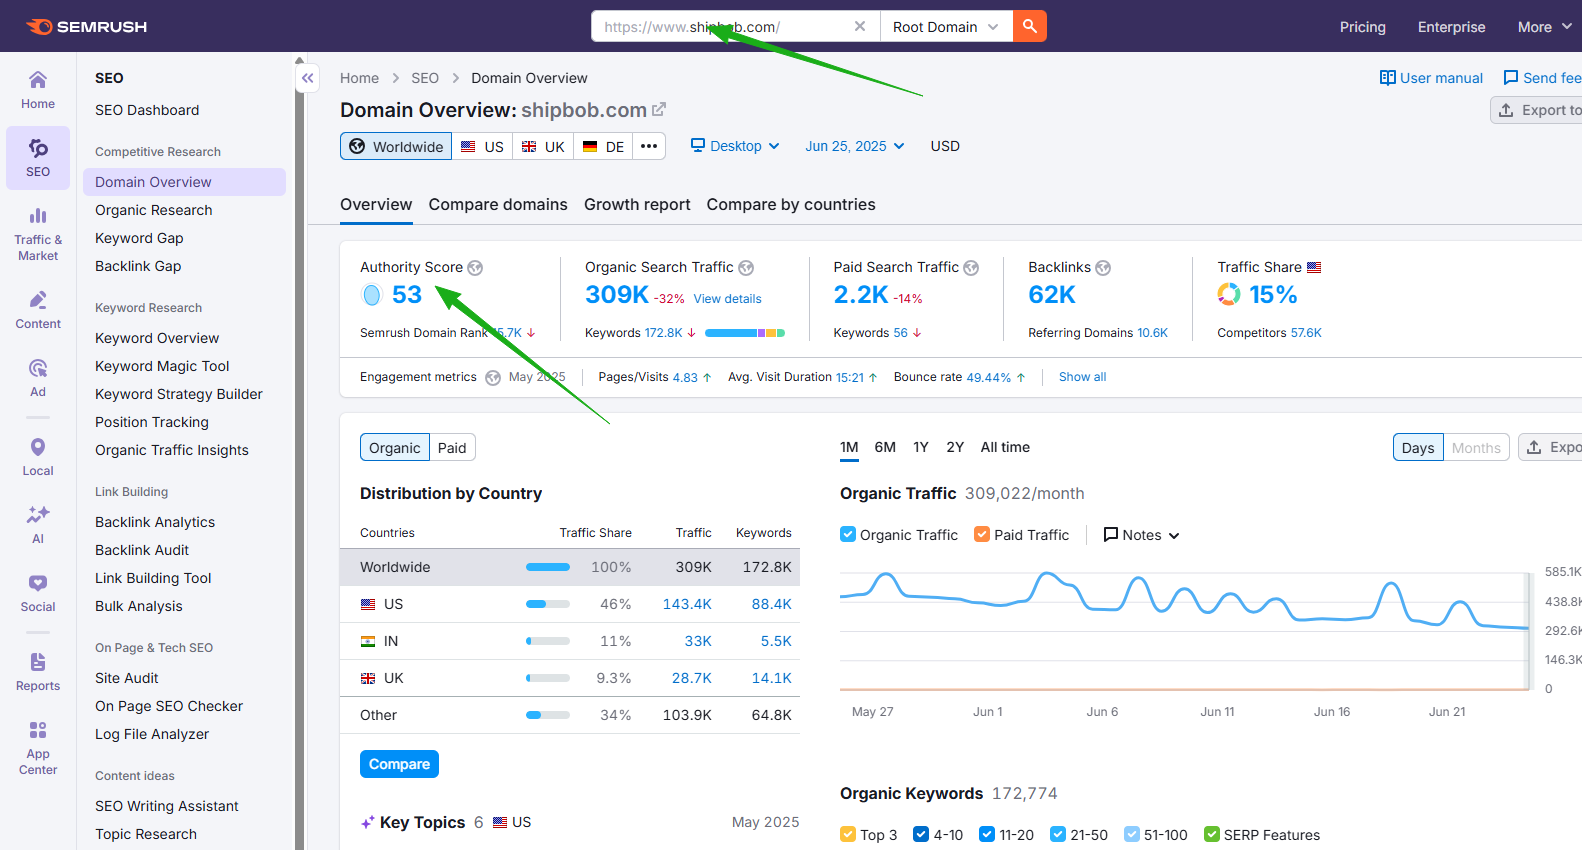Select the All time range
This screenshot has width=1582, height=850.
tap(1005, 447)
